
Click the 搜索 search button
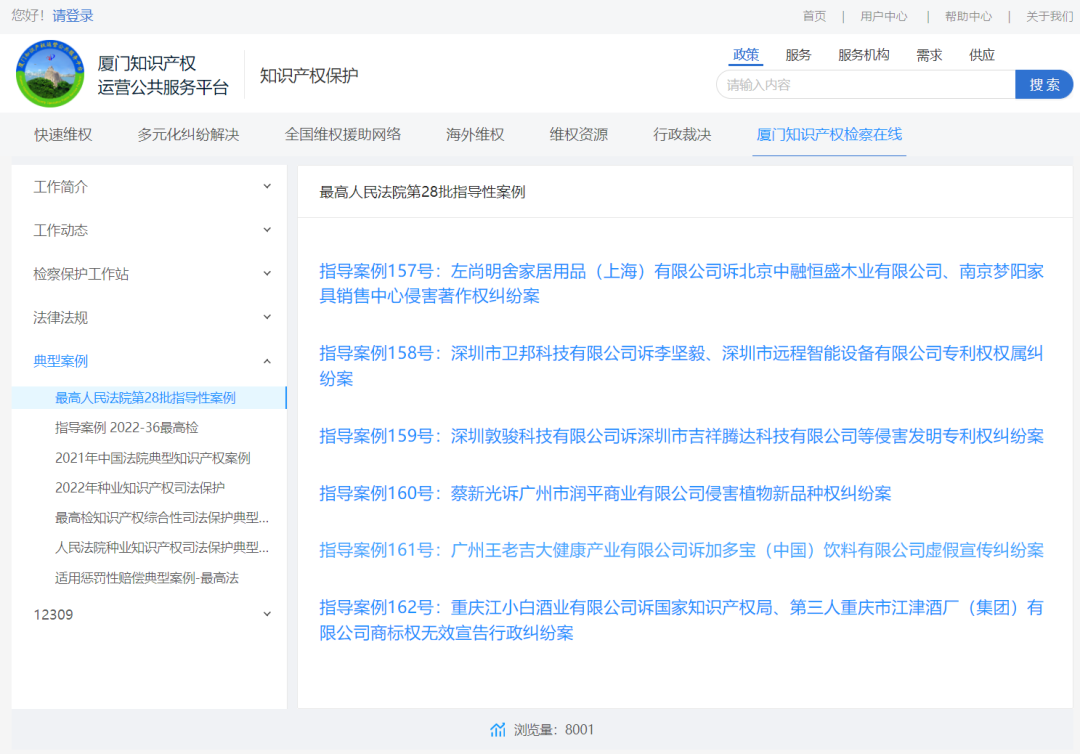point(1043,85)
